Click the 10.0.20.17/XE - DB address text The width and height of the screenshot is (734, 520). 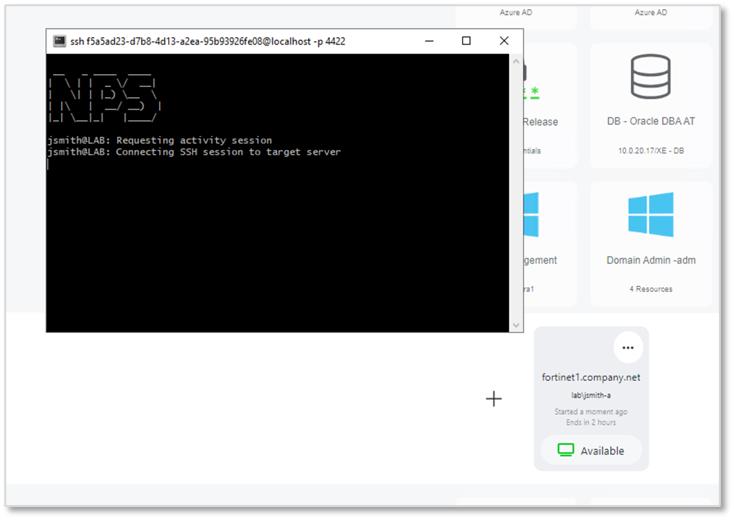[x=650, y=150]
